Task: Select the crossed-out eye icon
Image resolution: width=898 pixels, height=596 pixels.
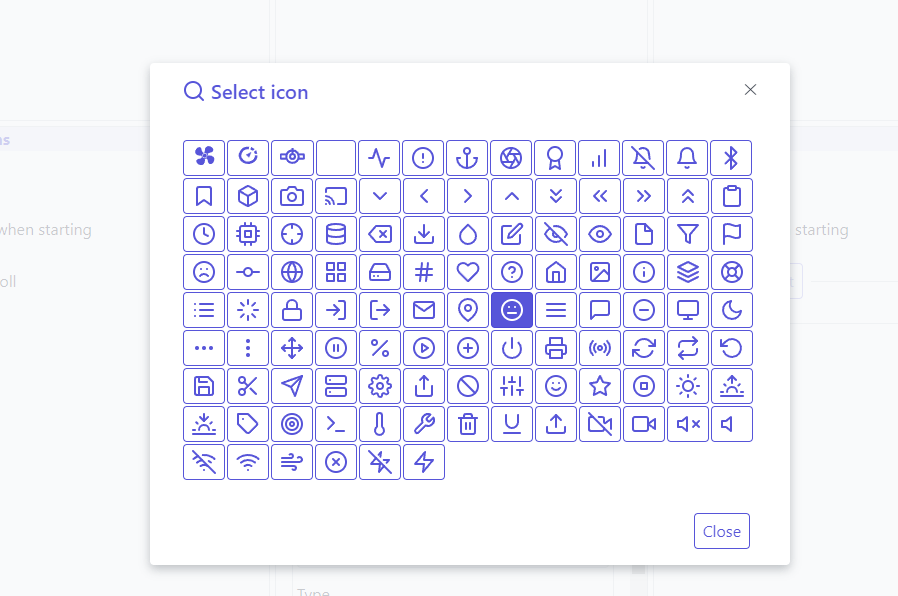Action: click(x=556, y=234)
